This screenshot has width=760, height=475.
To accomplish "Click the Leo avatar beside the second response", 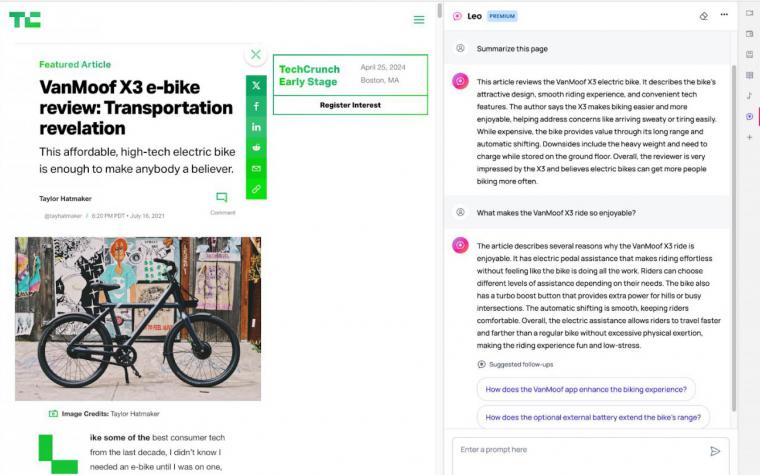I will pos(460,245).
